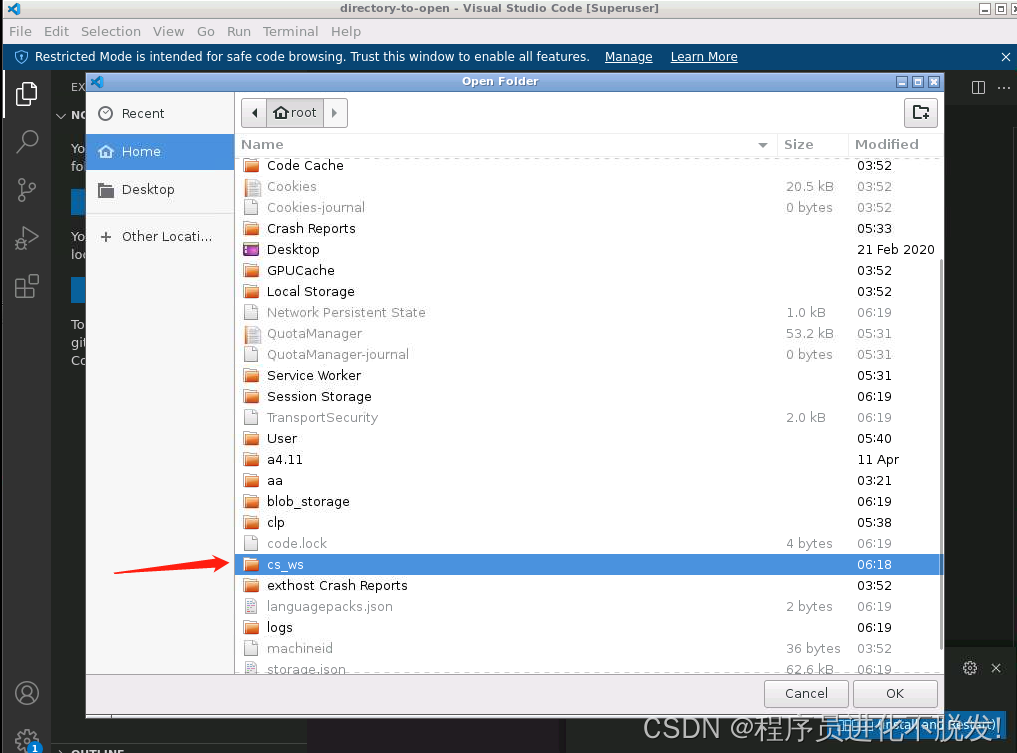
Task: Click the Cookies file row
Action: coord(588,186)
